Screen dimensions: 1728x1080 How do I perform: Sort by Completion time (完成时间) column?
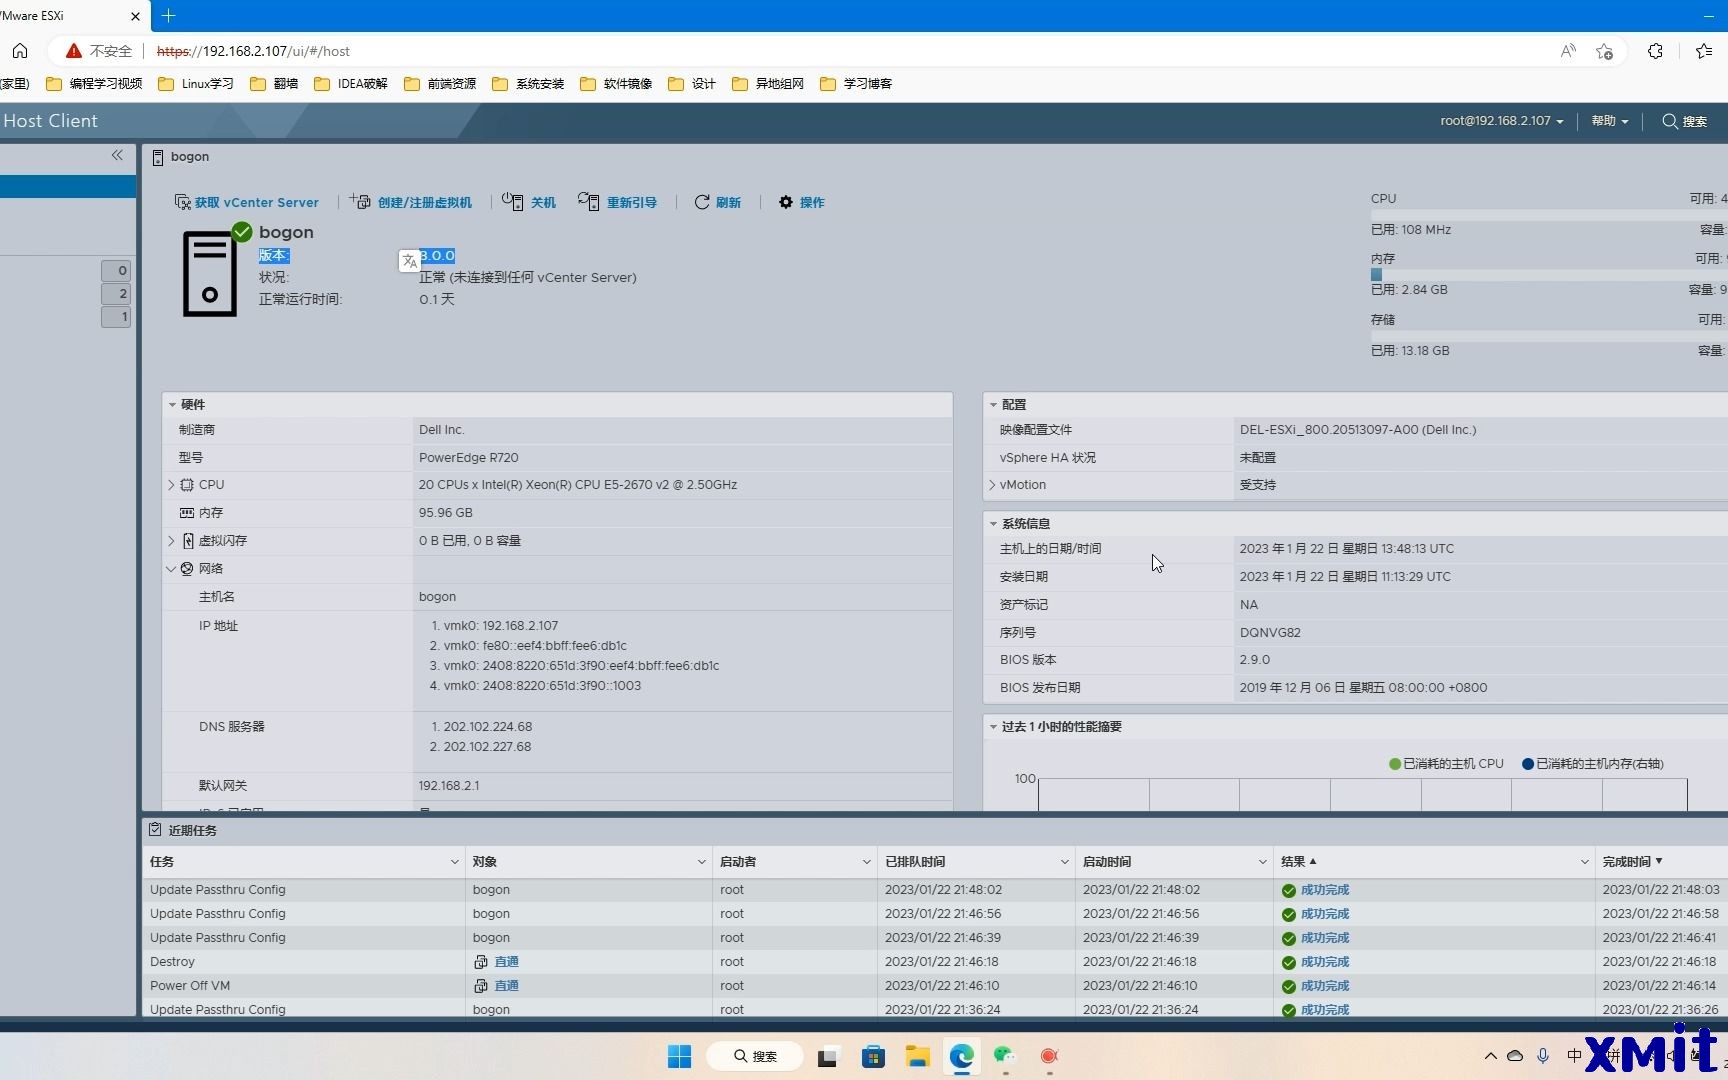coord(1632,862)
